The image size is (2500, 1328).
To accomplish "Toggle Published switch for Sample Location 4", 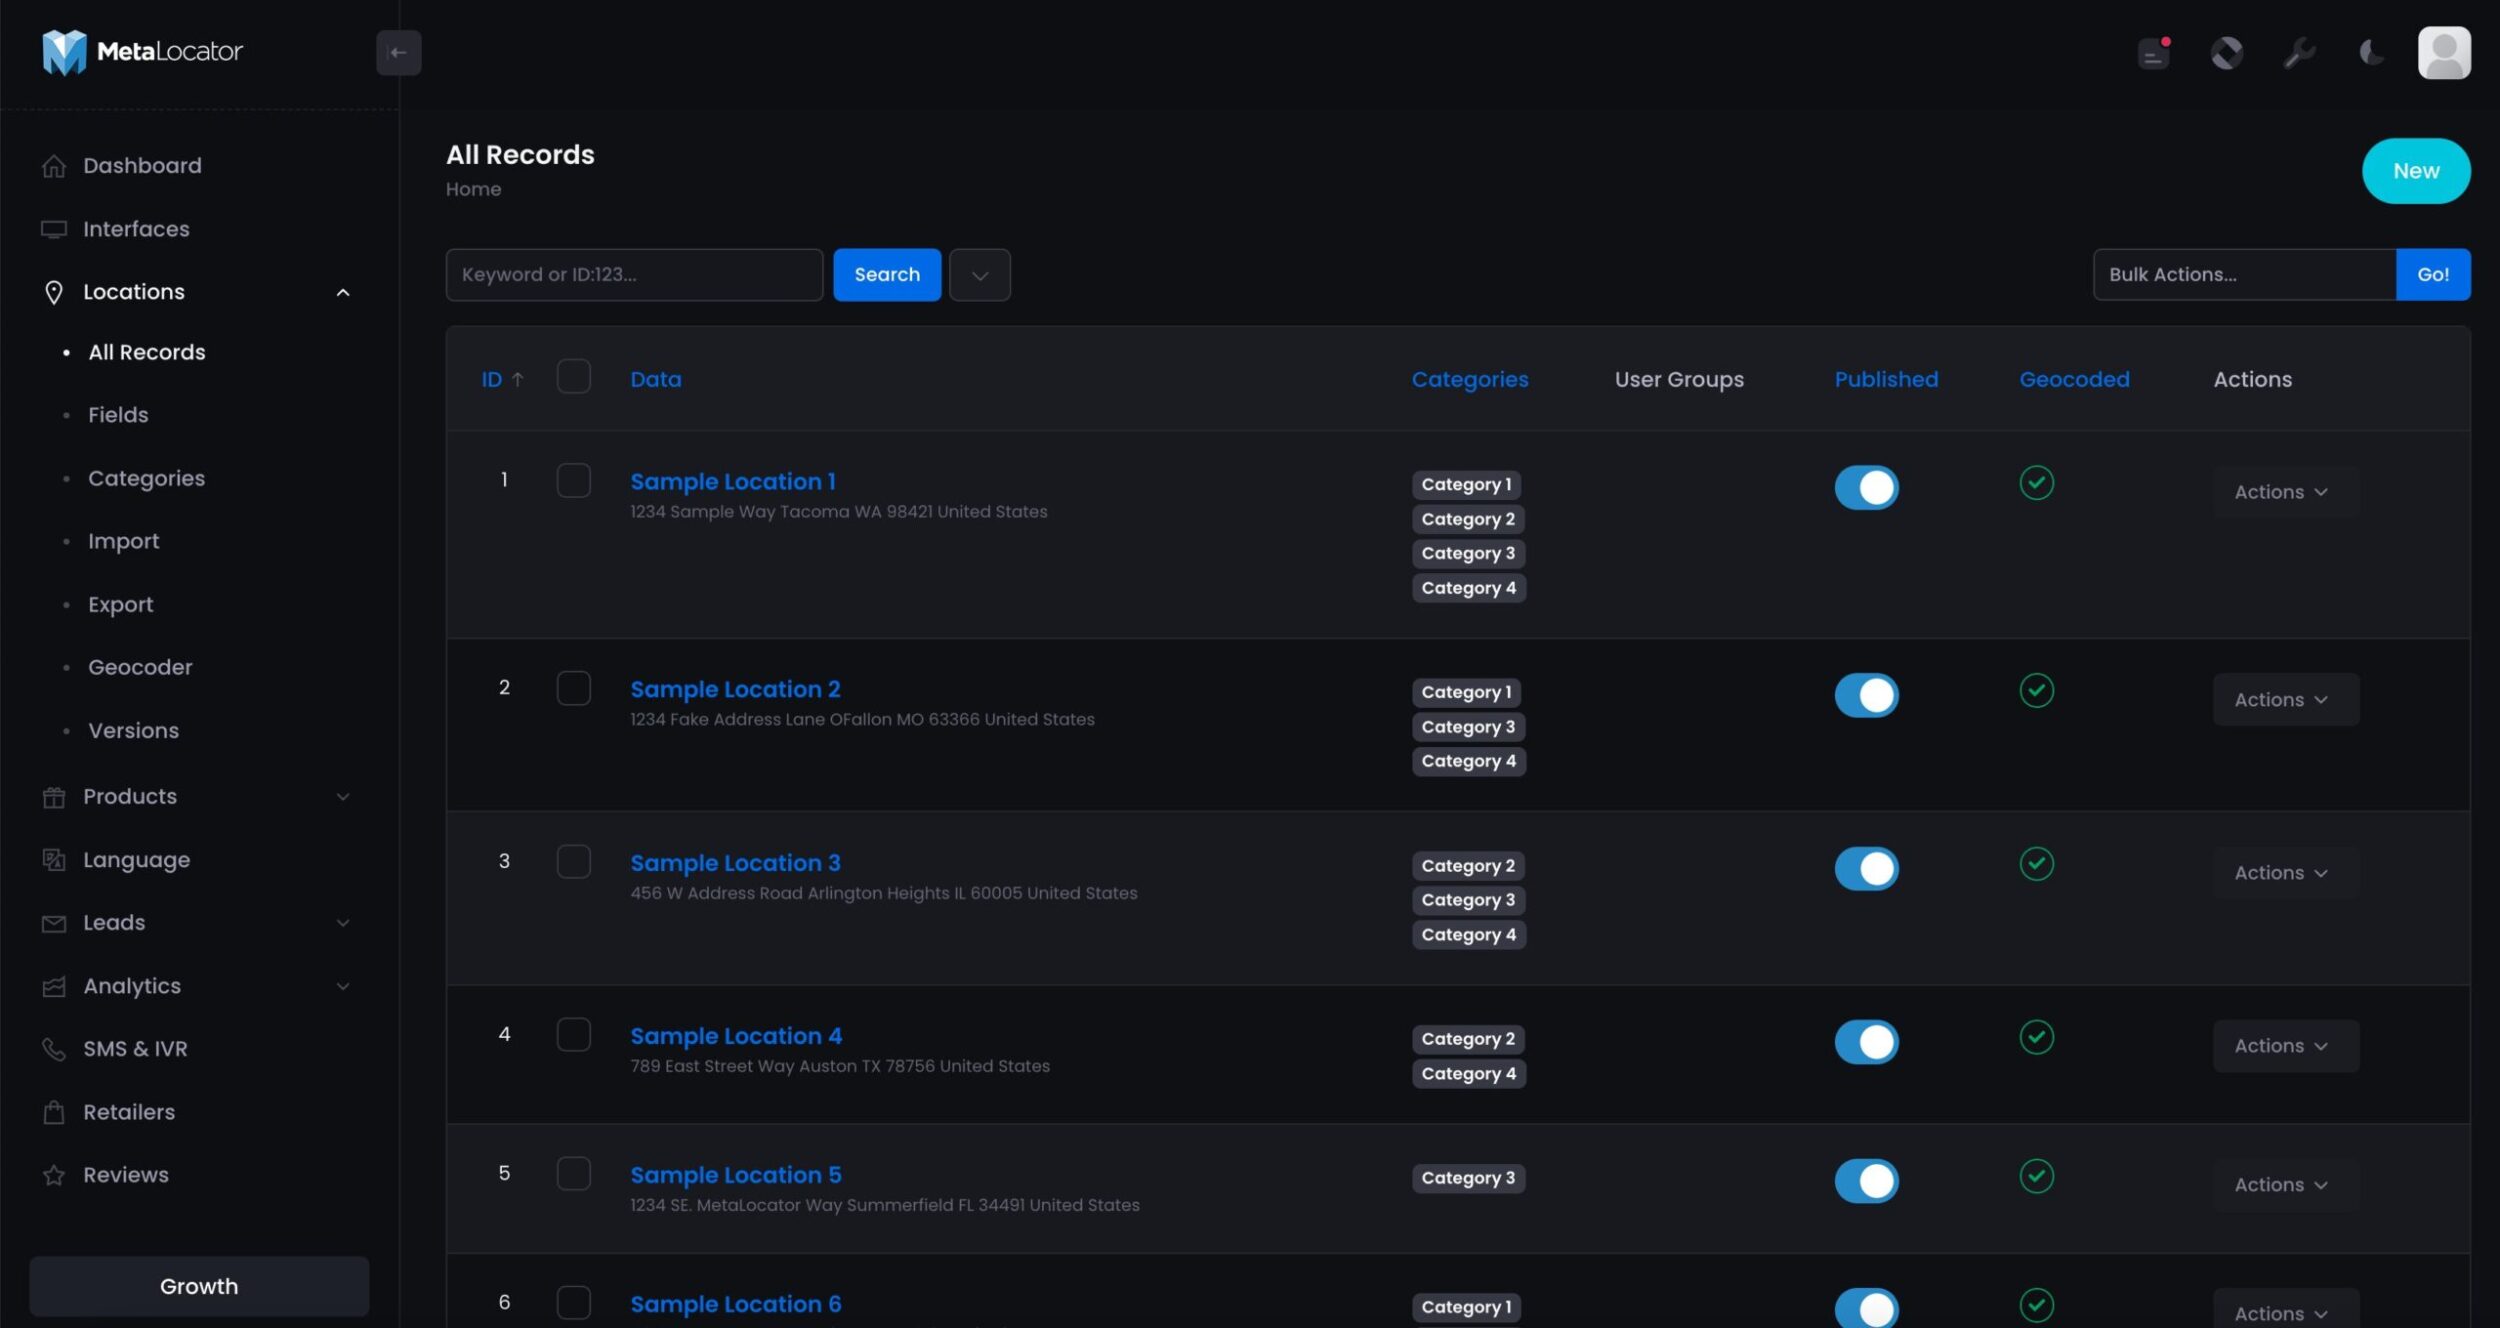I will 1866,1042.
